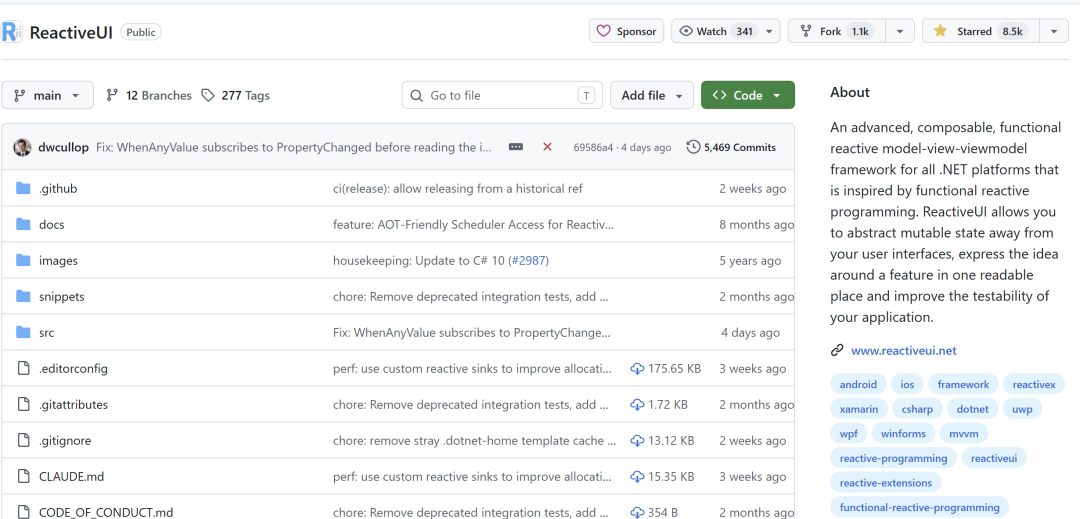The width and height of the screenshot is (1080, 519).
Task: Open the Watch notifications dropdown arrow
Action: 769,32
